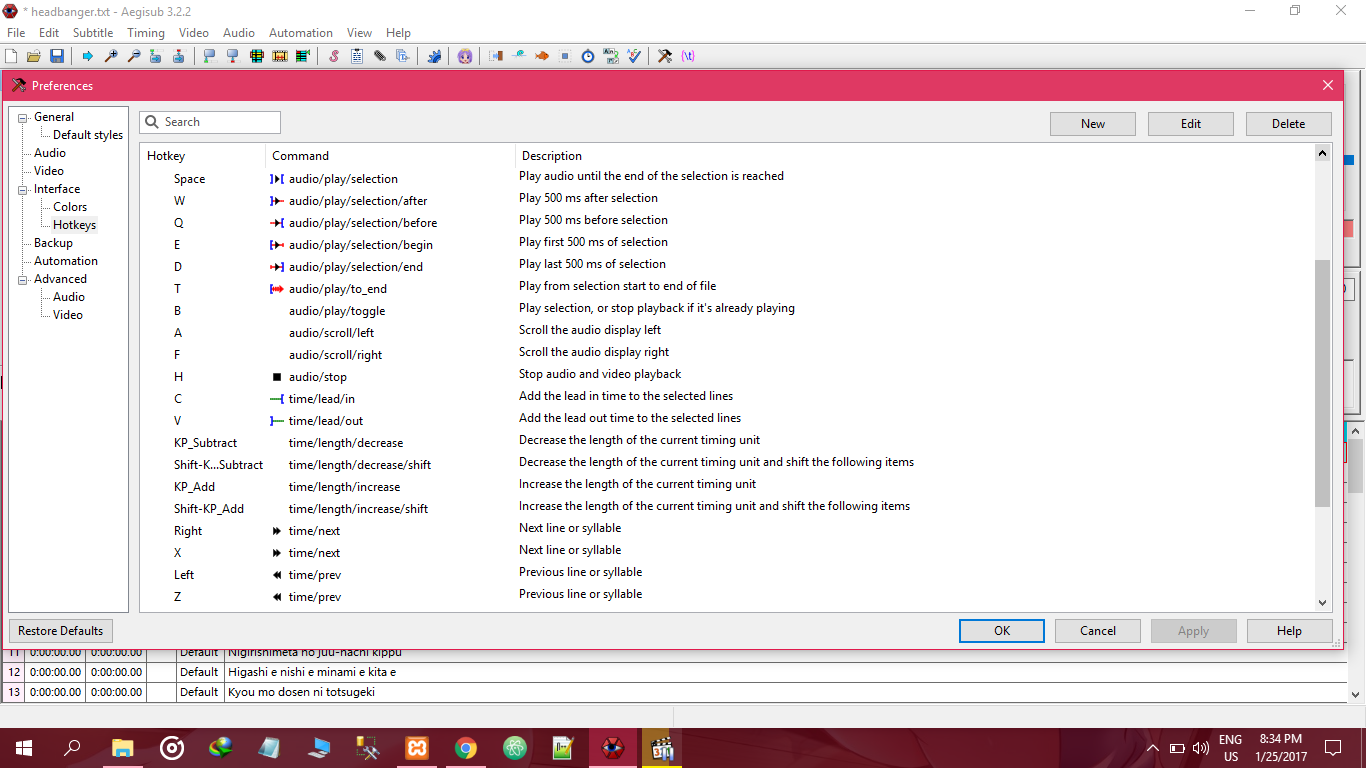The height and width of the screenshot is (768, 1366).
Task: Select Audio under Advanced
Action: point(69,297)
